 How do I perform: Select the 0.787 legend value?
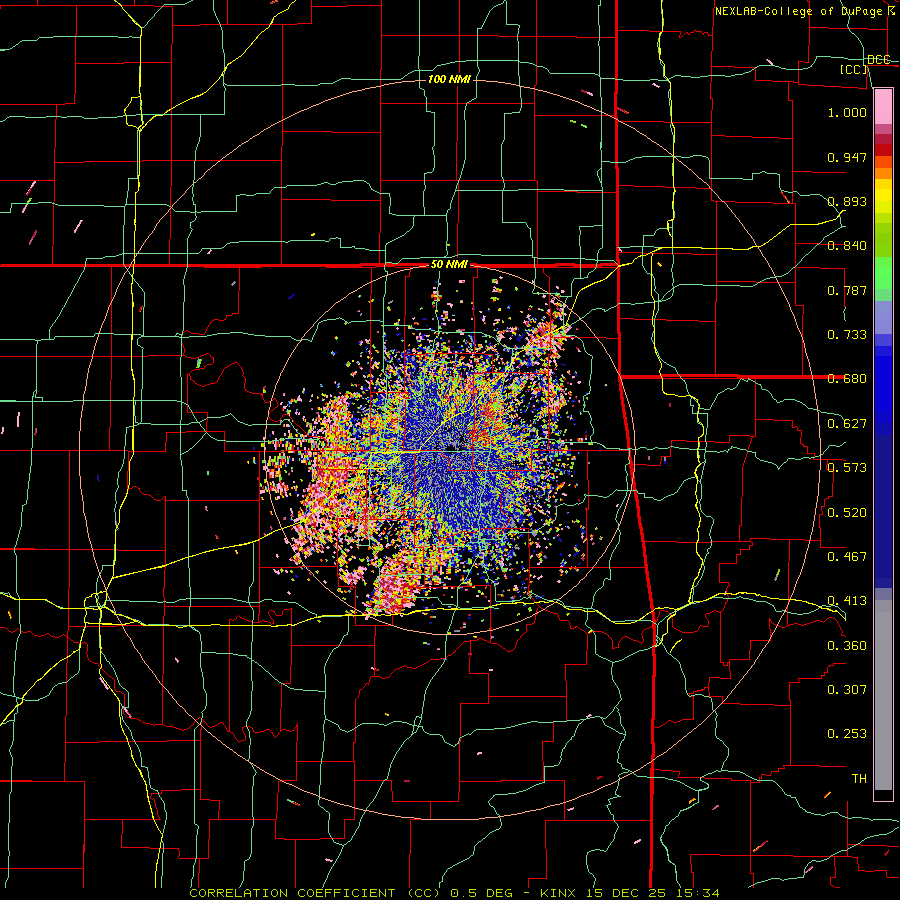tap(847, 290)
